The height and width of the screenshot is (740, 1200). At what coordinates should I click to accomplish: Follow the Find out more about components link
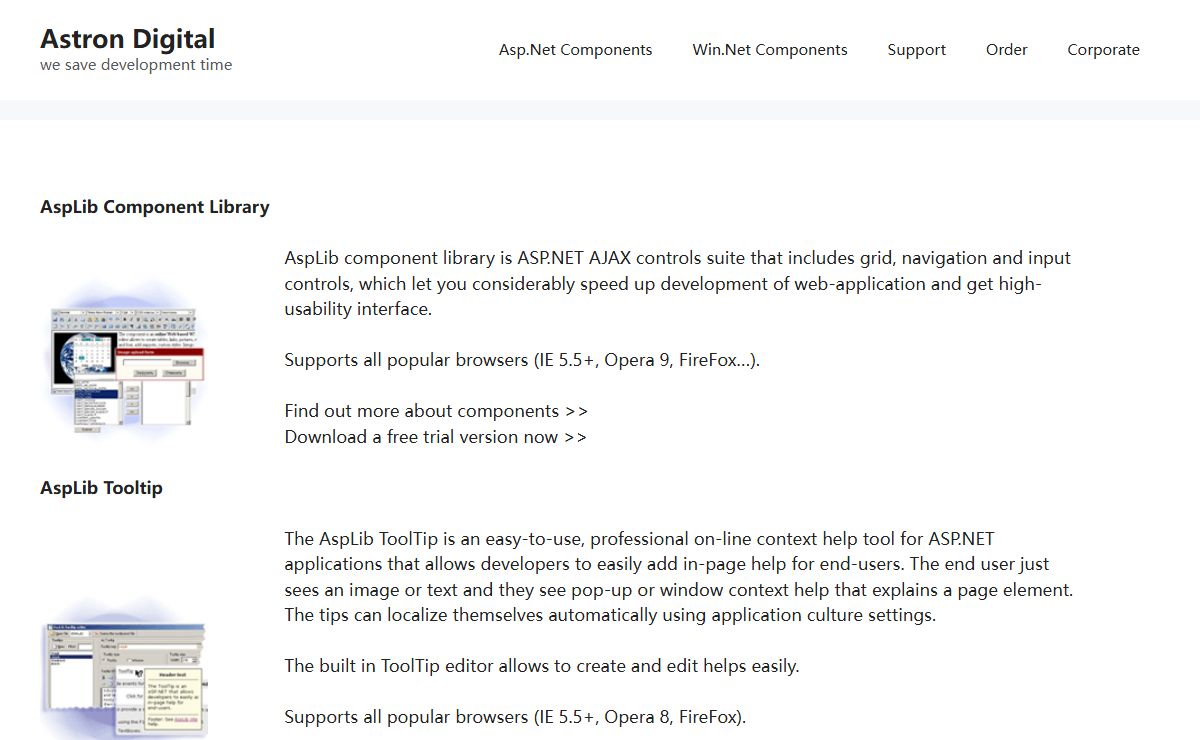(436, 411)
